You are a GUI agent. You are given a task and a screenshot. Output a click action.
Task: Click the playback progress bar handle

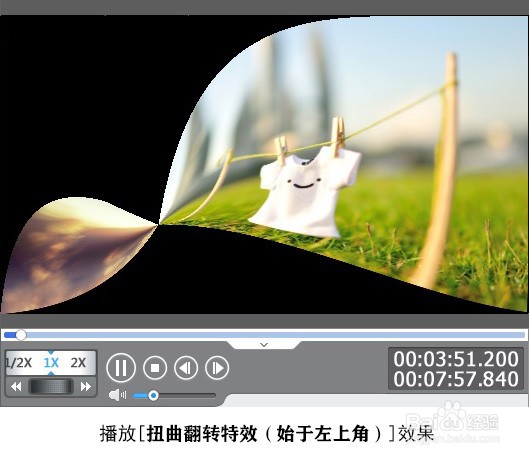tap(21, 335)
